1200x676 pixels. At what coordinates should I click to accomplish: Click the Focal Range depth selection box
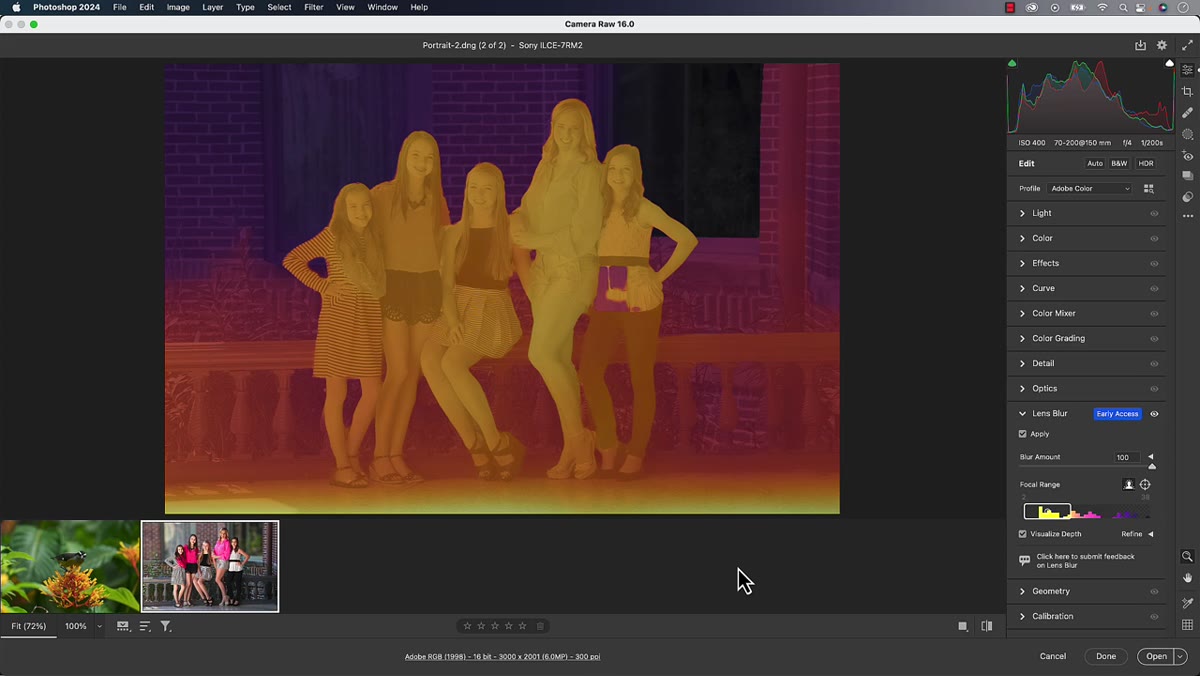(1047, 512)
